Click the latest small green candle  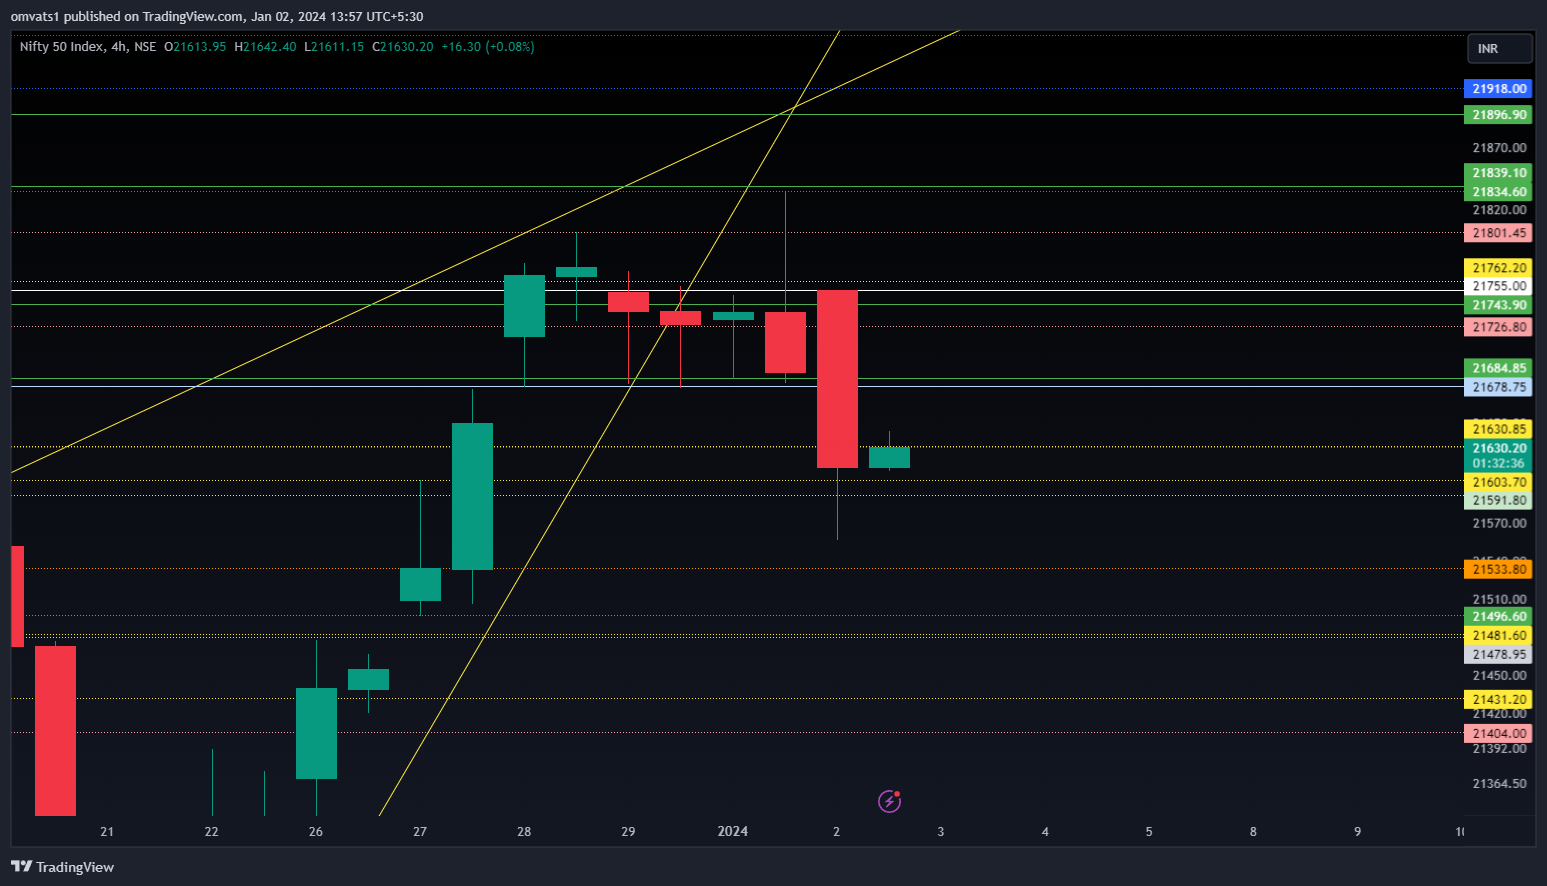pyautogui.click(x=889, y=457)
